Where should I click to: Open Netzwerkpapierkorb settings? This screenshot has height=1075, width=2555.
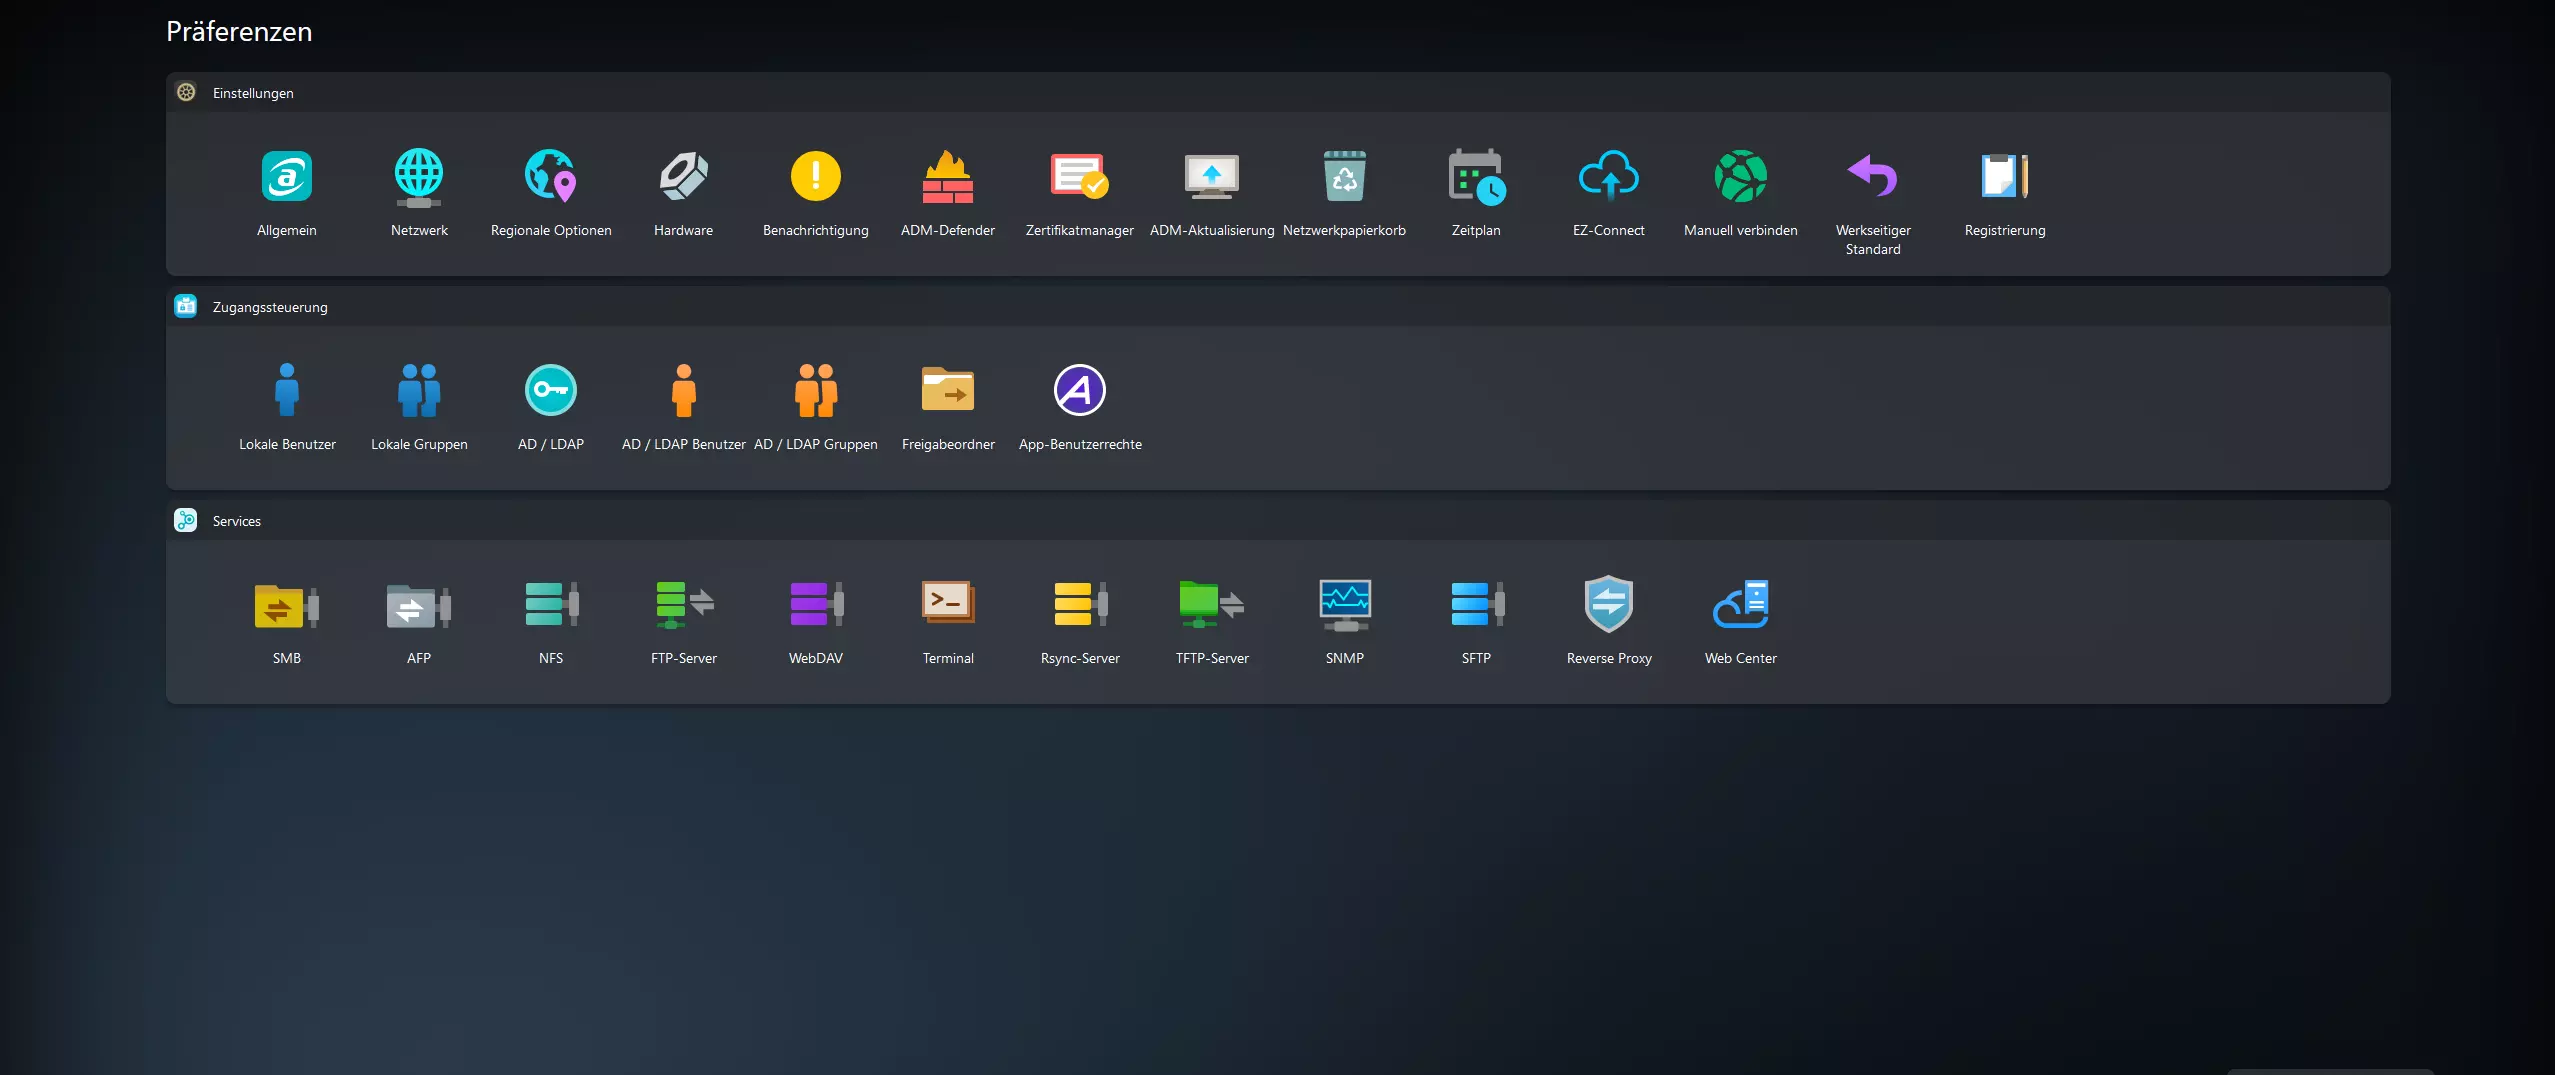[x=1345, y=177]
